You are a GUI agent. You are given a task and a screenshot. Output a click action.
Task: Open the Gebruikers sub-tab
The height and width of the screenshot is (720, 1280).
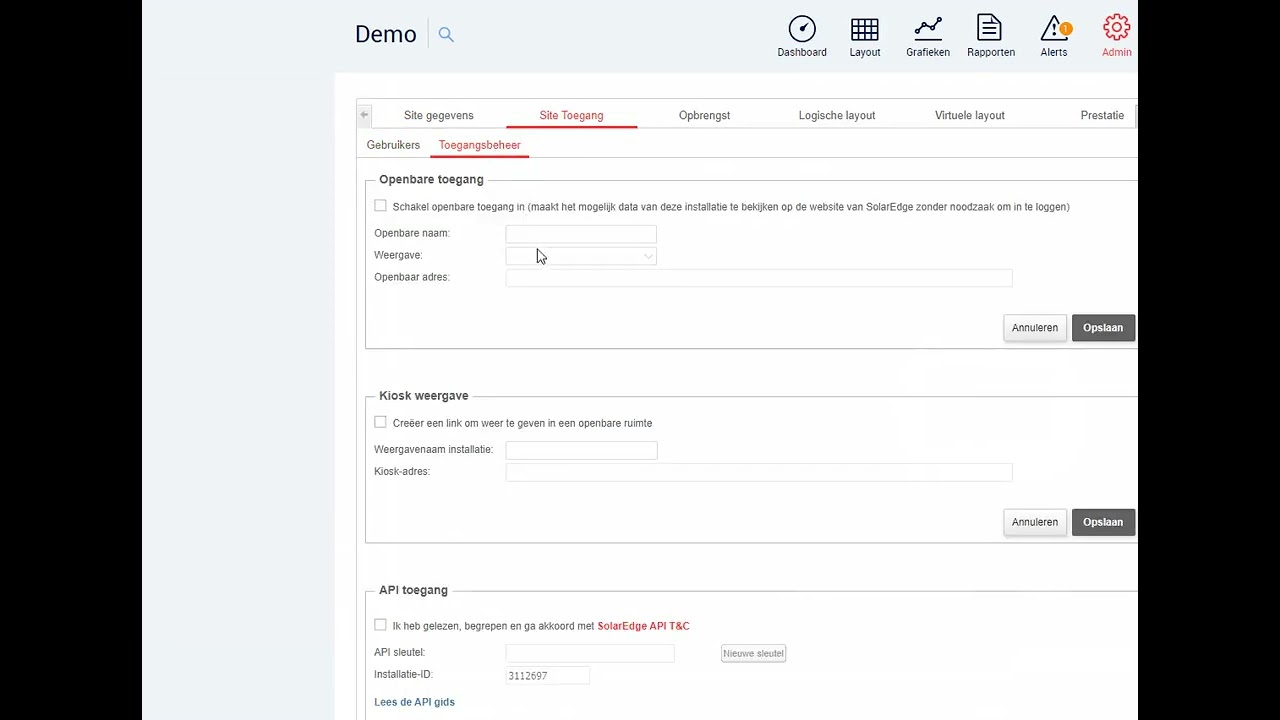(x=393, y=145)
